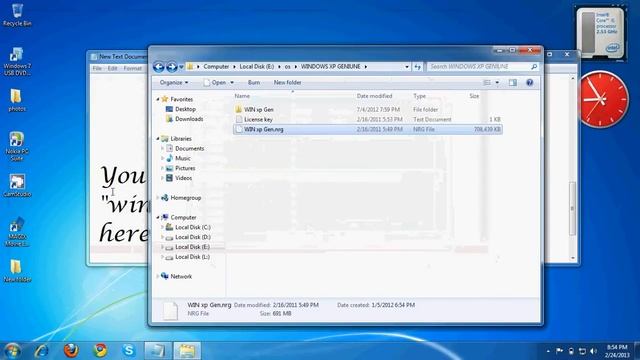This screenshot has width=640, height=360.
Task: Click Computer in the address breadcrumb
Action: 216,67
